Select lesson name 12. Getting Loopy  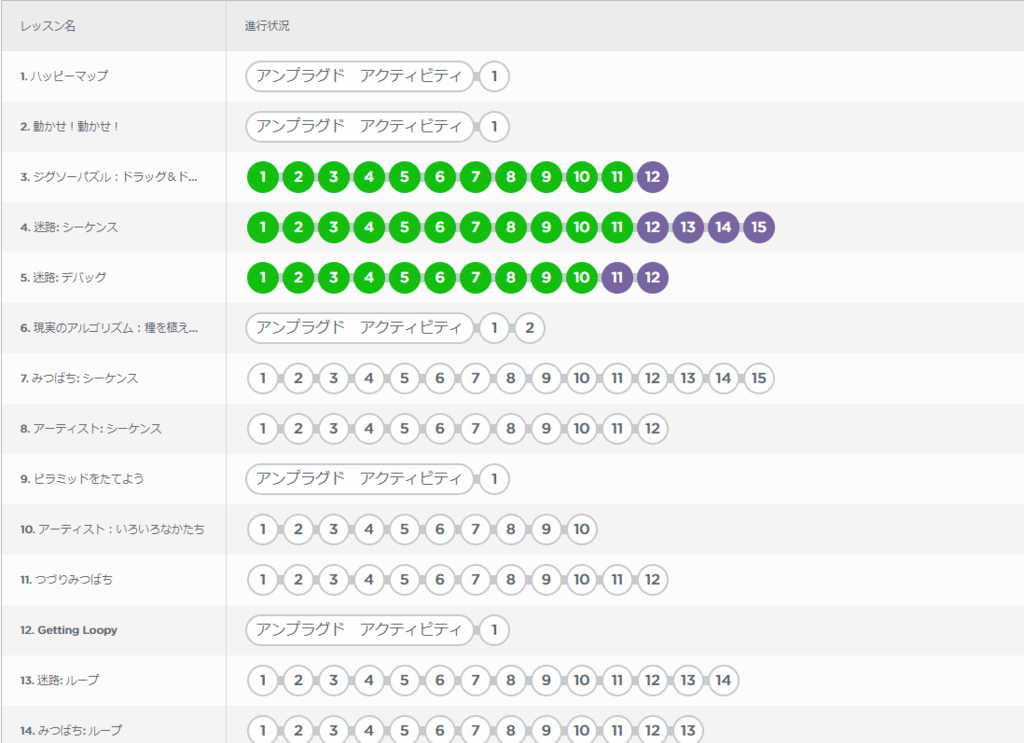click(69, 630)
